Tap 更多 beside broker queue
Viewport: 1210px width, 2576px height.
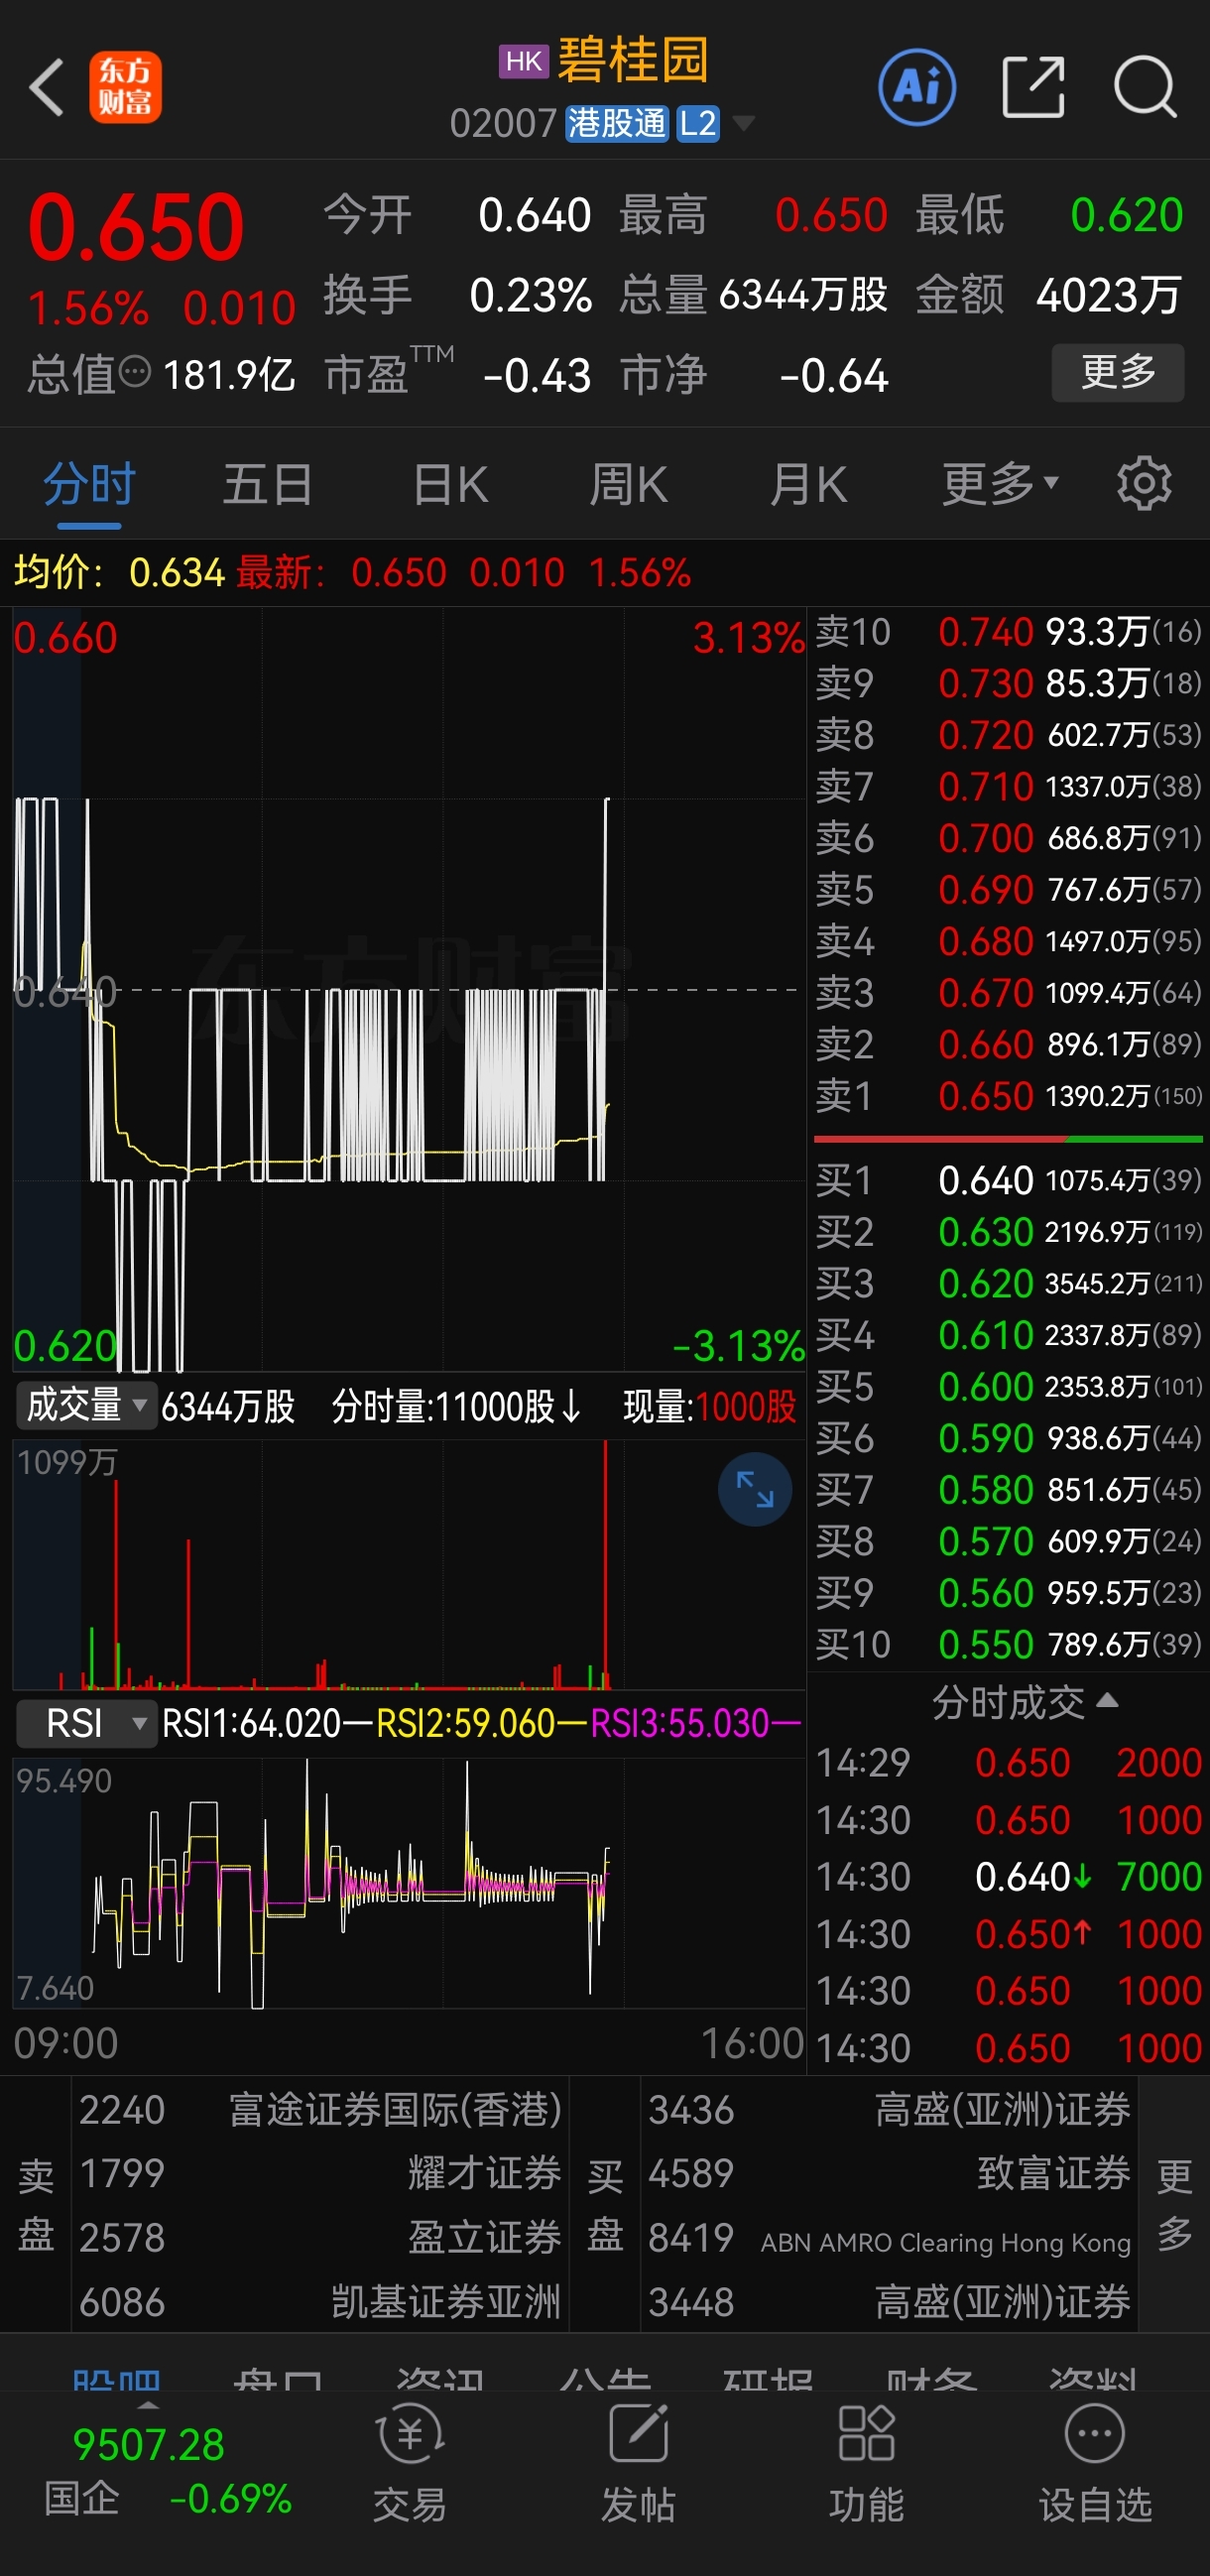point(1174,2204)
